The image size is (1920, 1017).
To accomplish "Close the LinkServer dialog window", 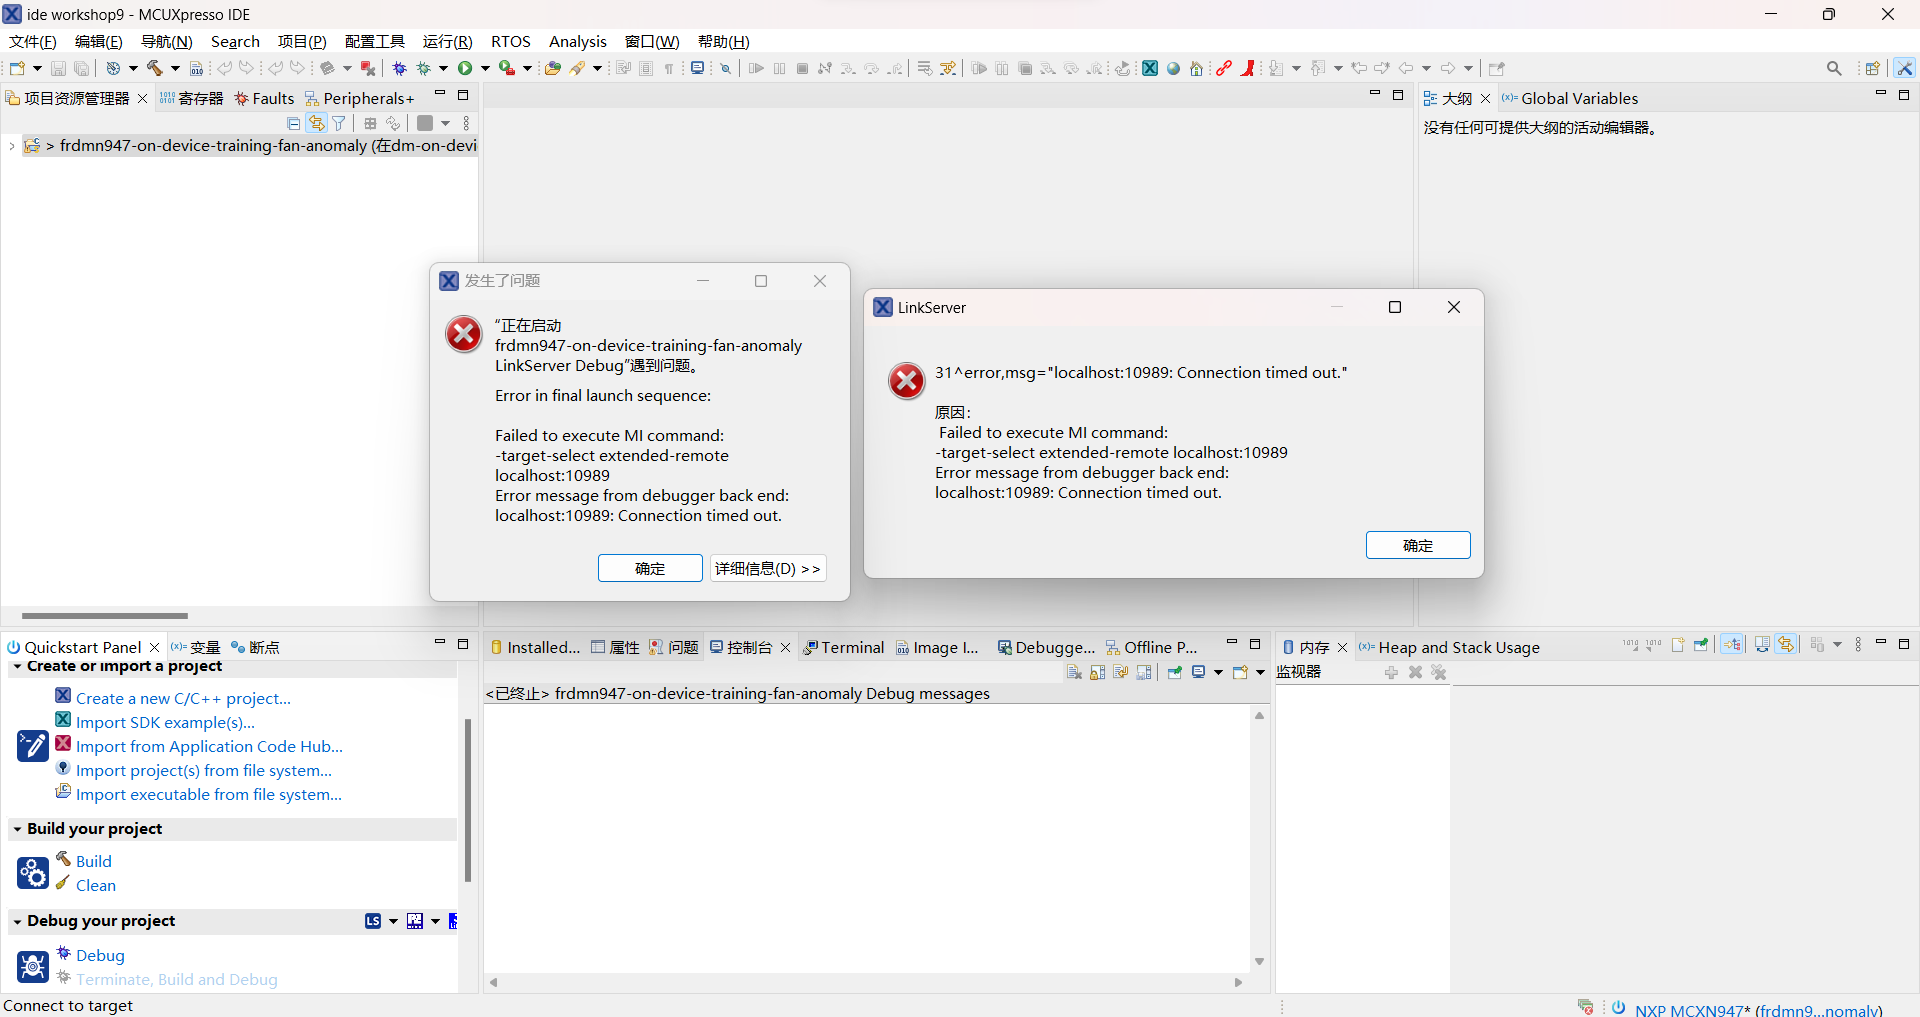I will click(1454, 307).
